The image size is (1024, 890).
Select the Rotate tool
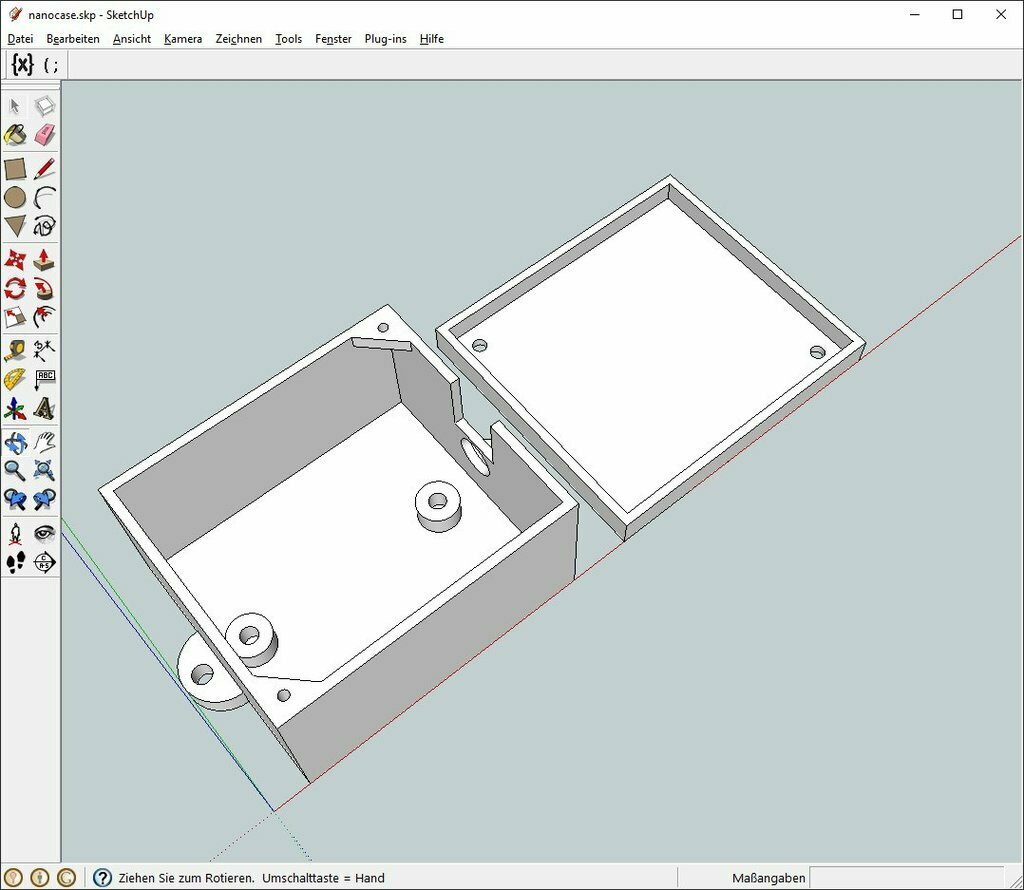(14, 289)
